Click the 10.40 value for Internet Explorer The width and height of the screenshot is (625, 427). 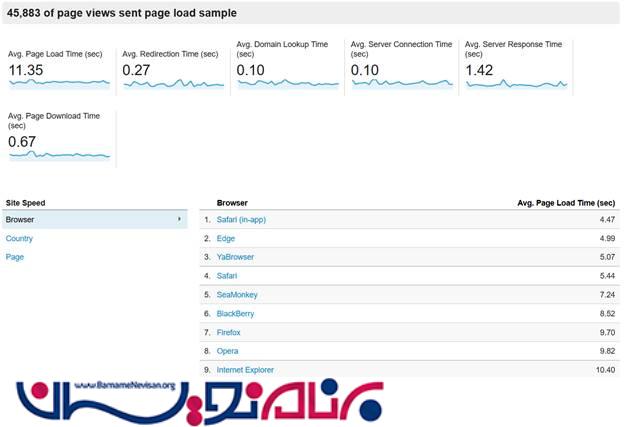pos(605,370)
